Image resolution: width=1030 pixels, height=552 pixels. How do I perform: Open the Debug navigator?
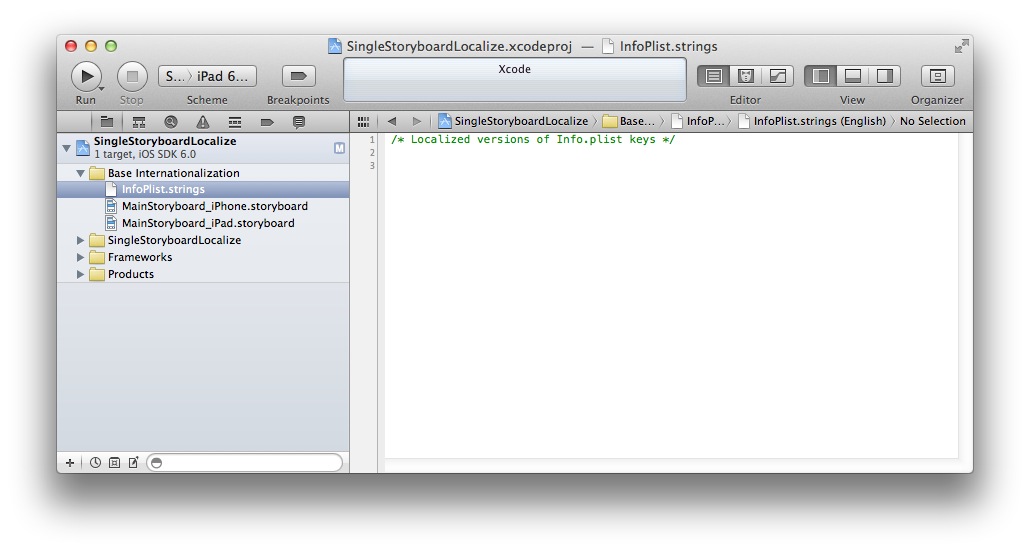(x=235, y=122)
